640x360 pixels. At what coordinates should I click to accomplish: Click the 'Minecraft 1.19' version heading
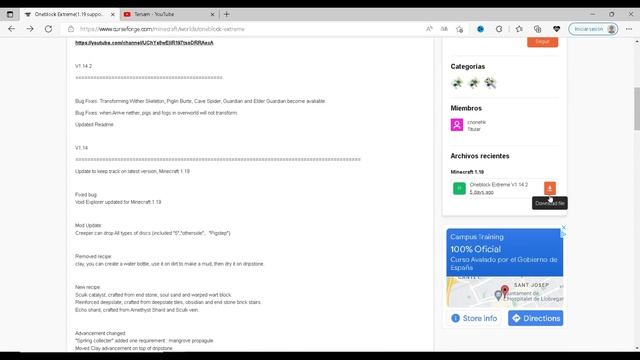tap(467, 172)
